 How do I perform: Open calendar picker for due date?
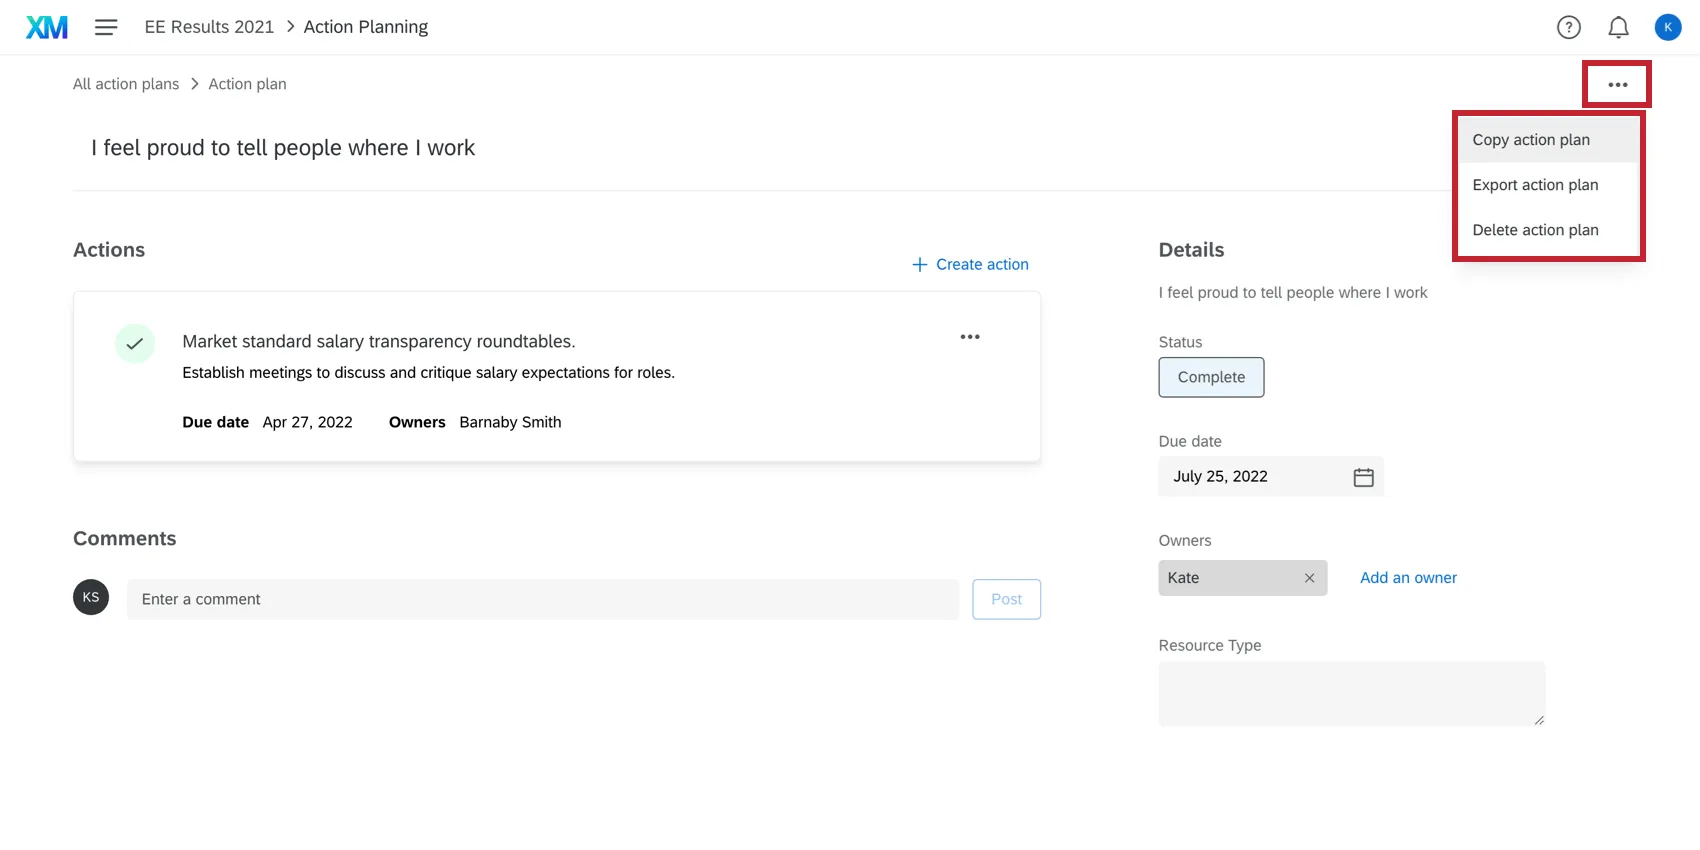1363,477
